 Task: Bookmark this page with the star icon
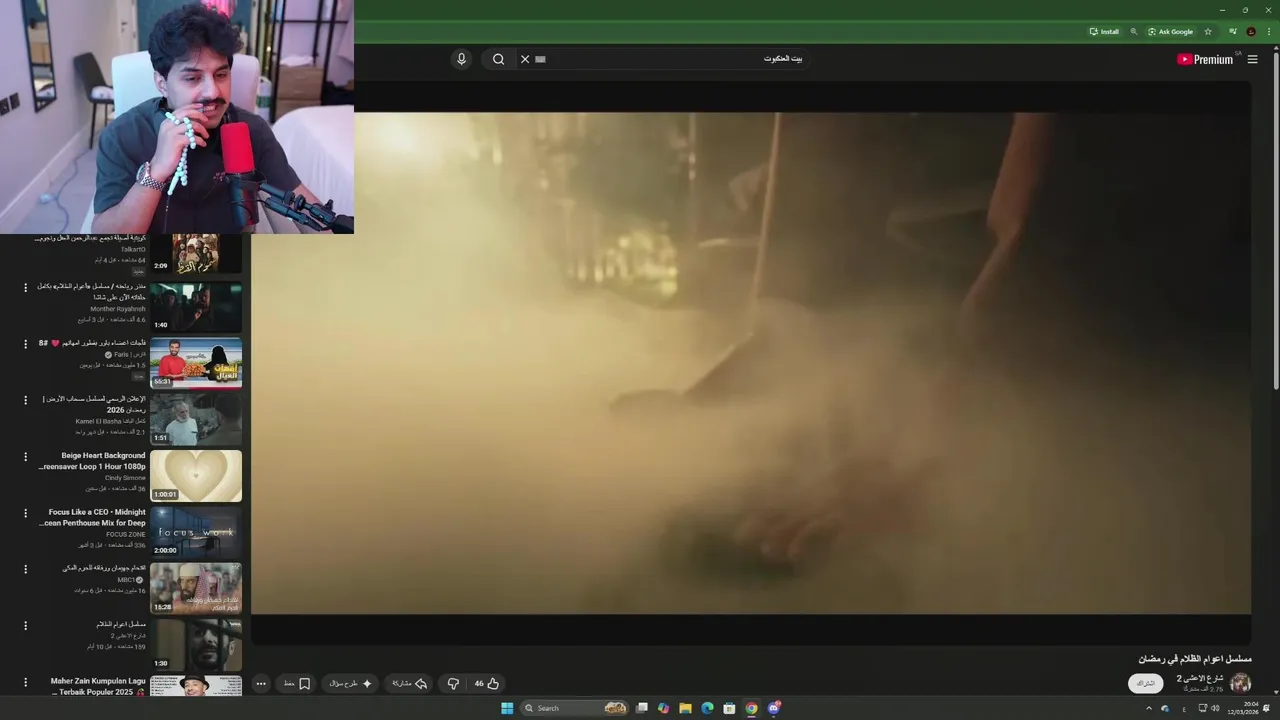(x=1208, y=31)
